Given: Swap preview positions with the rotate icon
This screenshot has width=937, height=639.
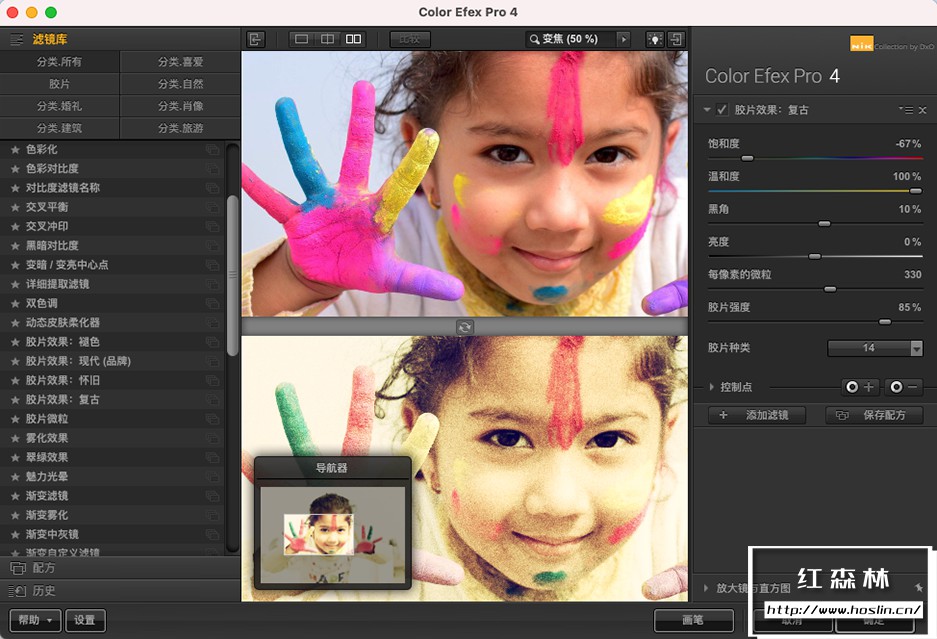Looking at the screenshot, I should (465, 327).
